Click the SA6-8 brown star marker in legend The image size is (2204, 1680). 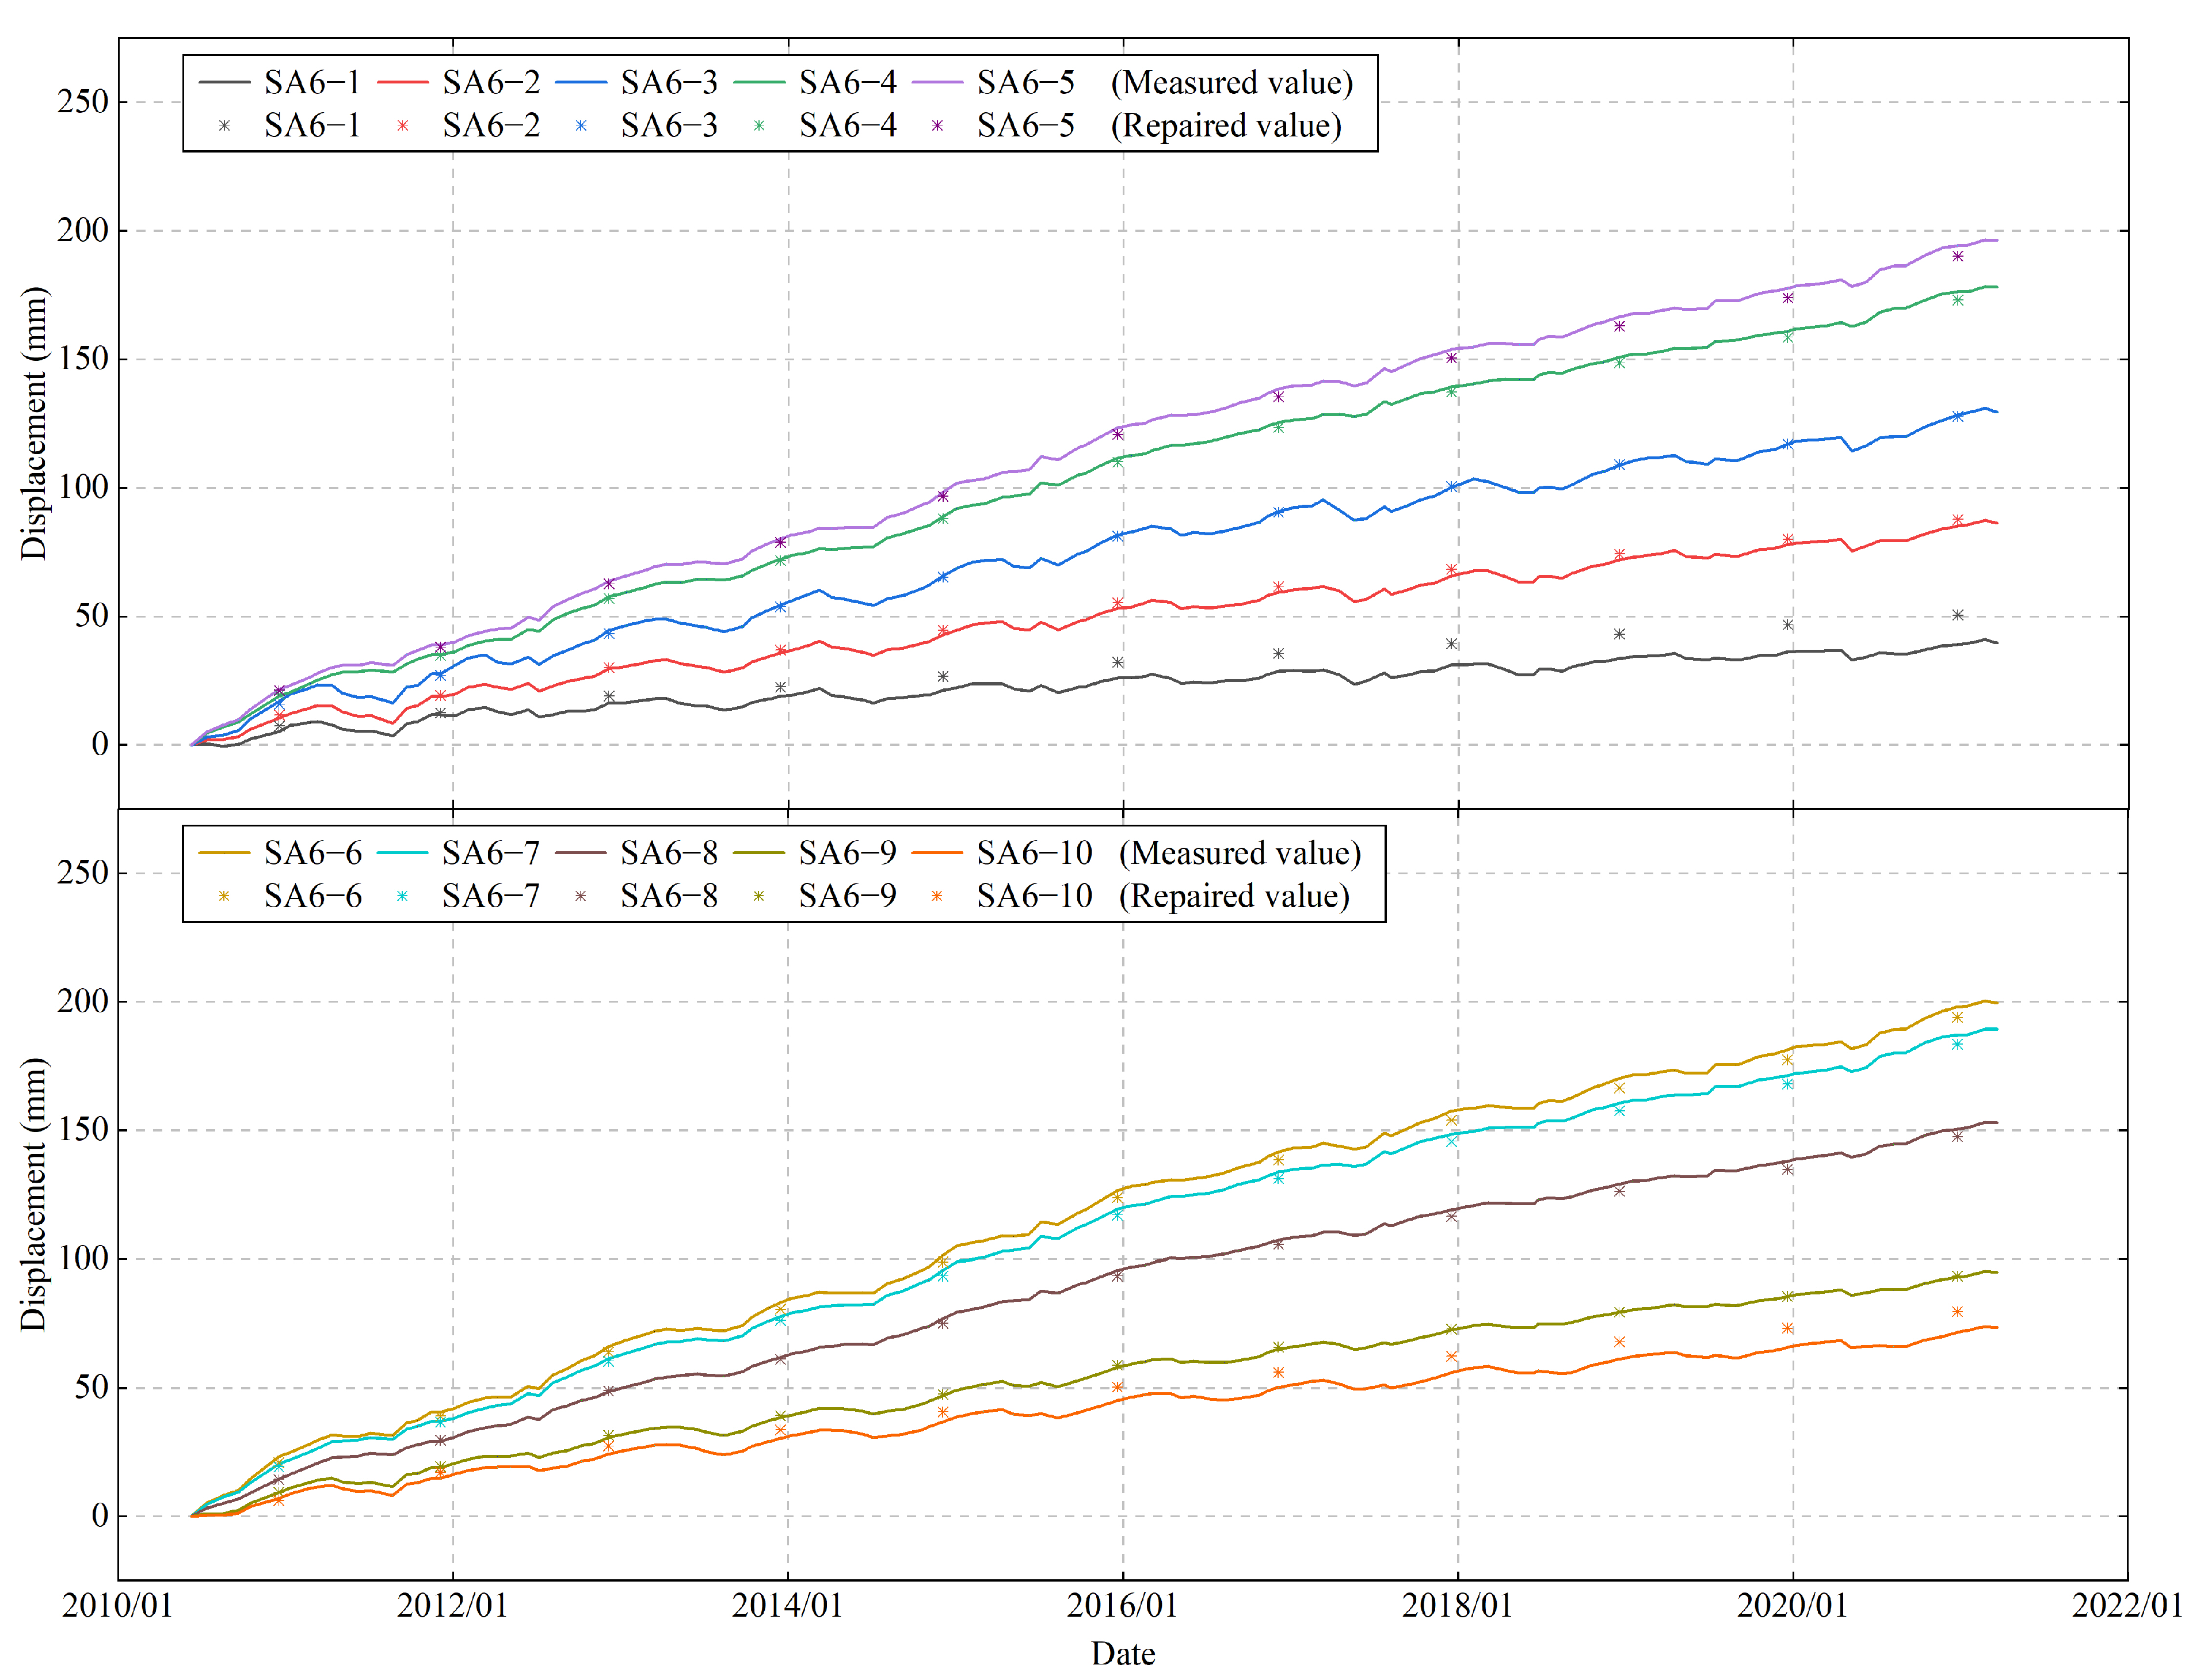pyautogui.click(x=581, y=897)
